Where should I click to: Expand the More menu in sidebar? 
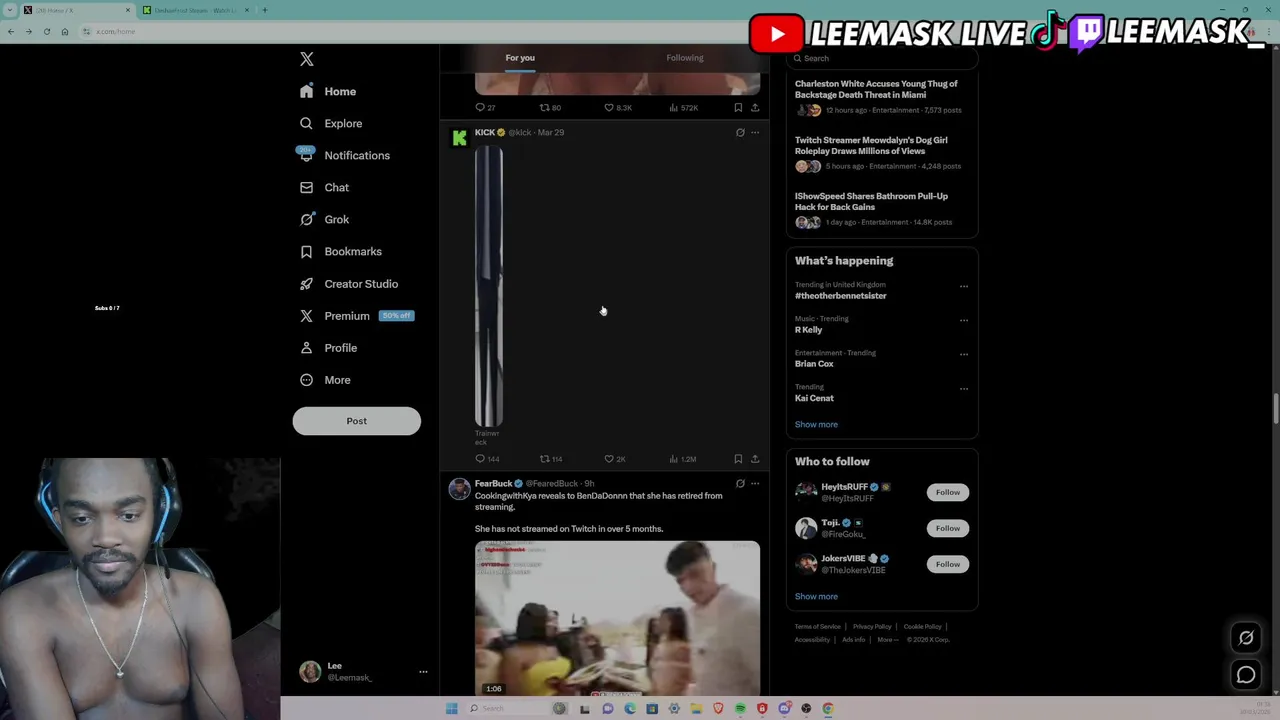point(325,380)
